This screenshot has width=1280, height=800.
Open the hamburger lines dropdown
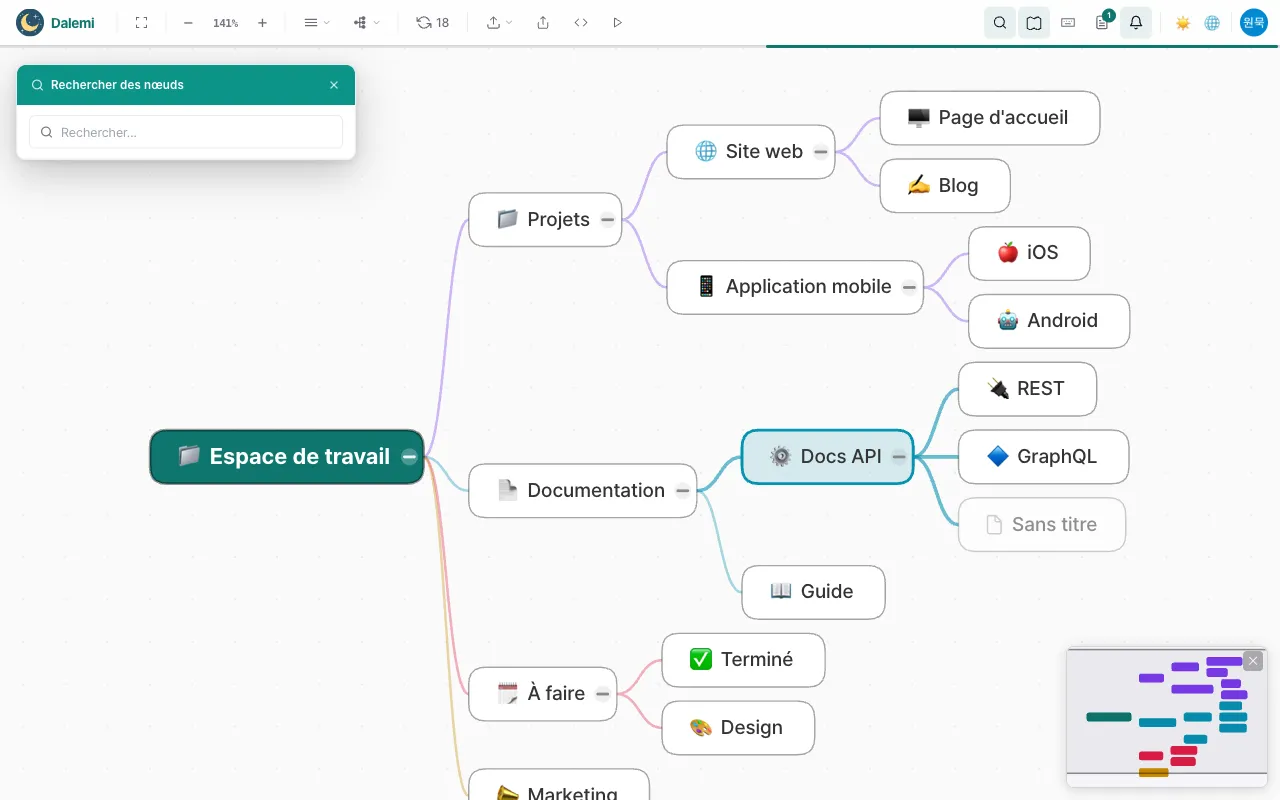click(x=316, y=22)
